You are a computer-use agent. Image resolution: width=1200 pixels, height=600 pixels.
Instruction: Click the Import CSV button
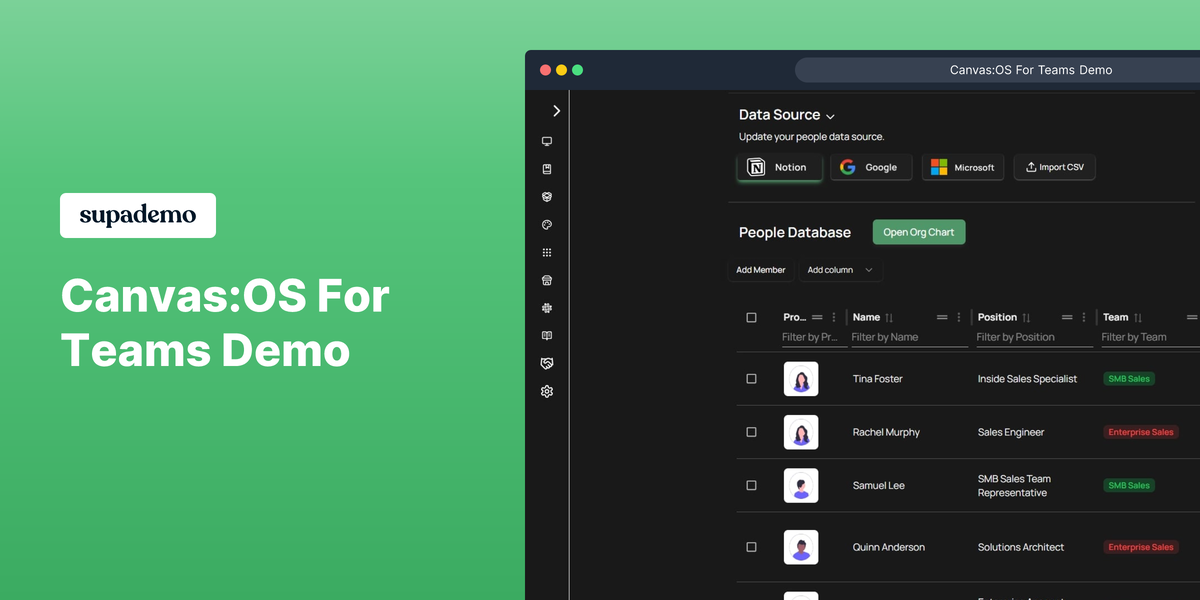tap(1055, 167)
